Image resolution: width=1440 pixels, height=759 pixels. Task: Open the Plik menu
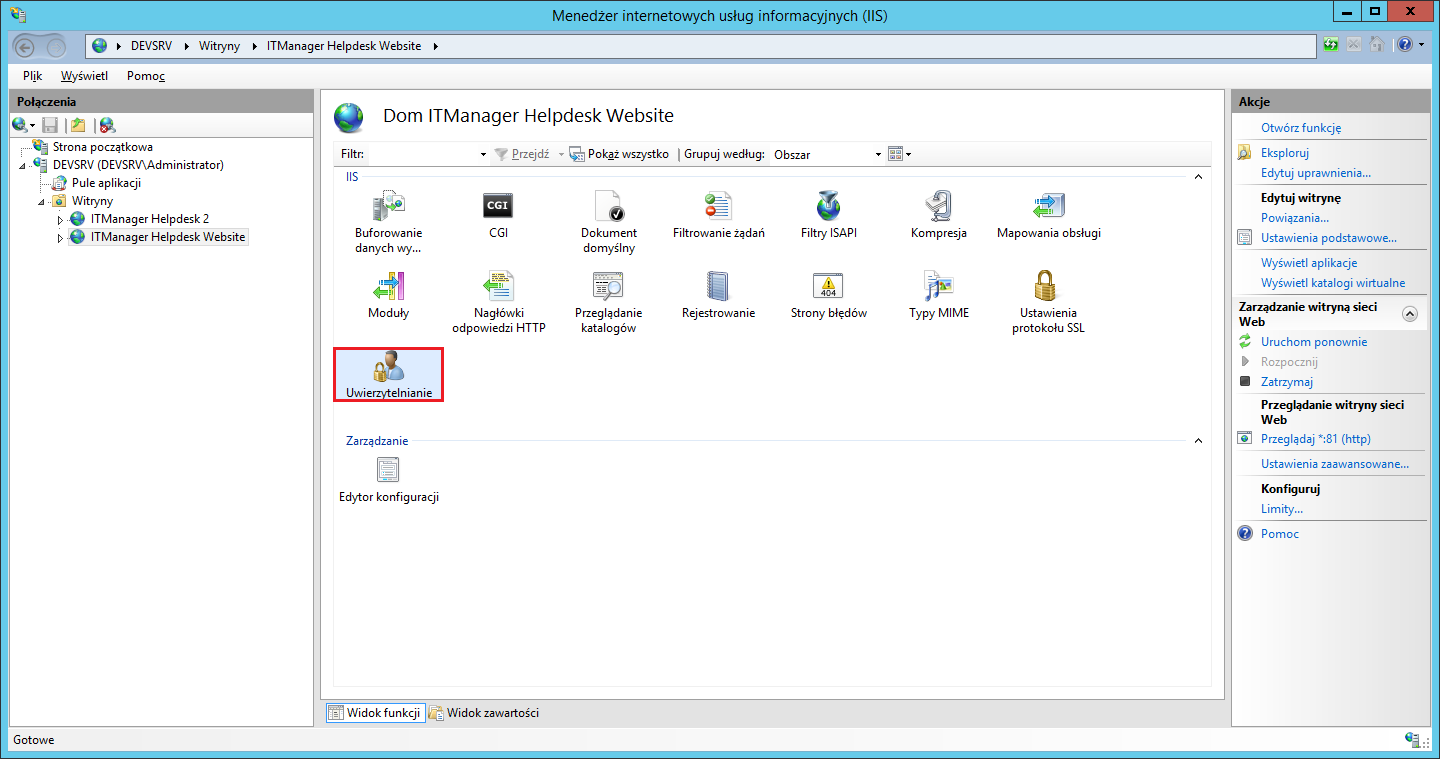click(x=32, y=76)
